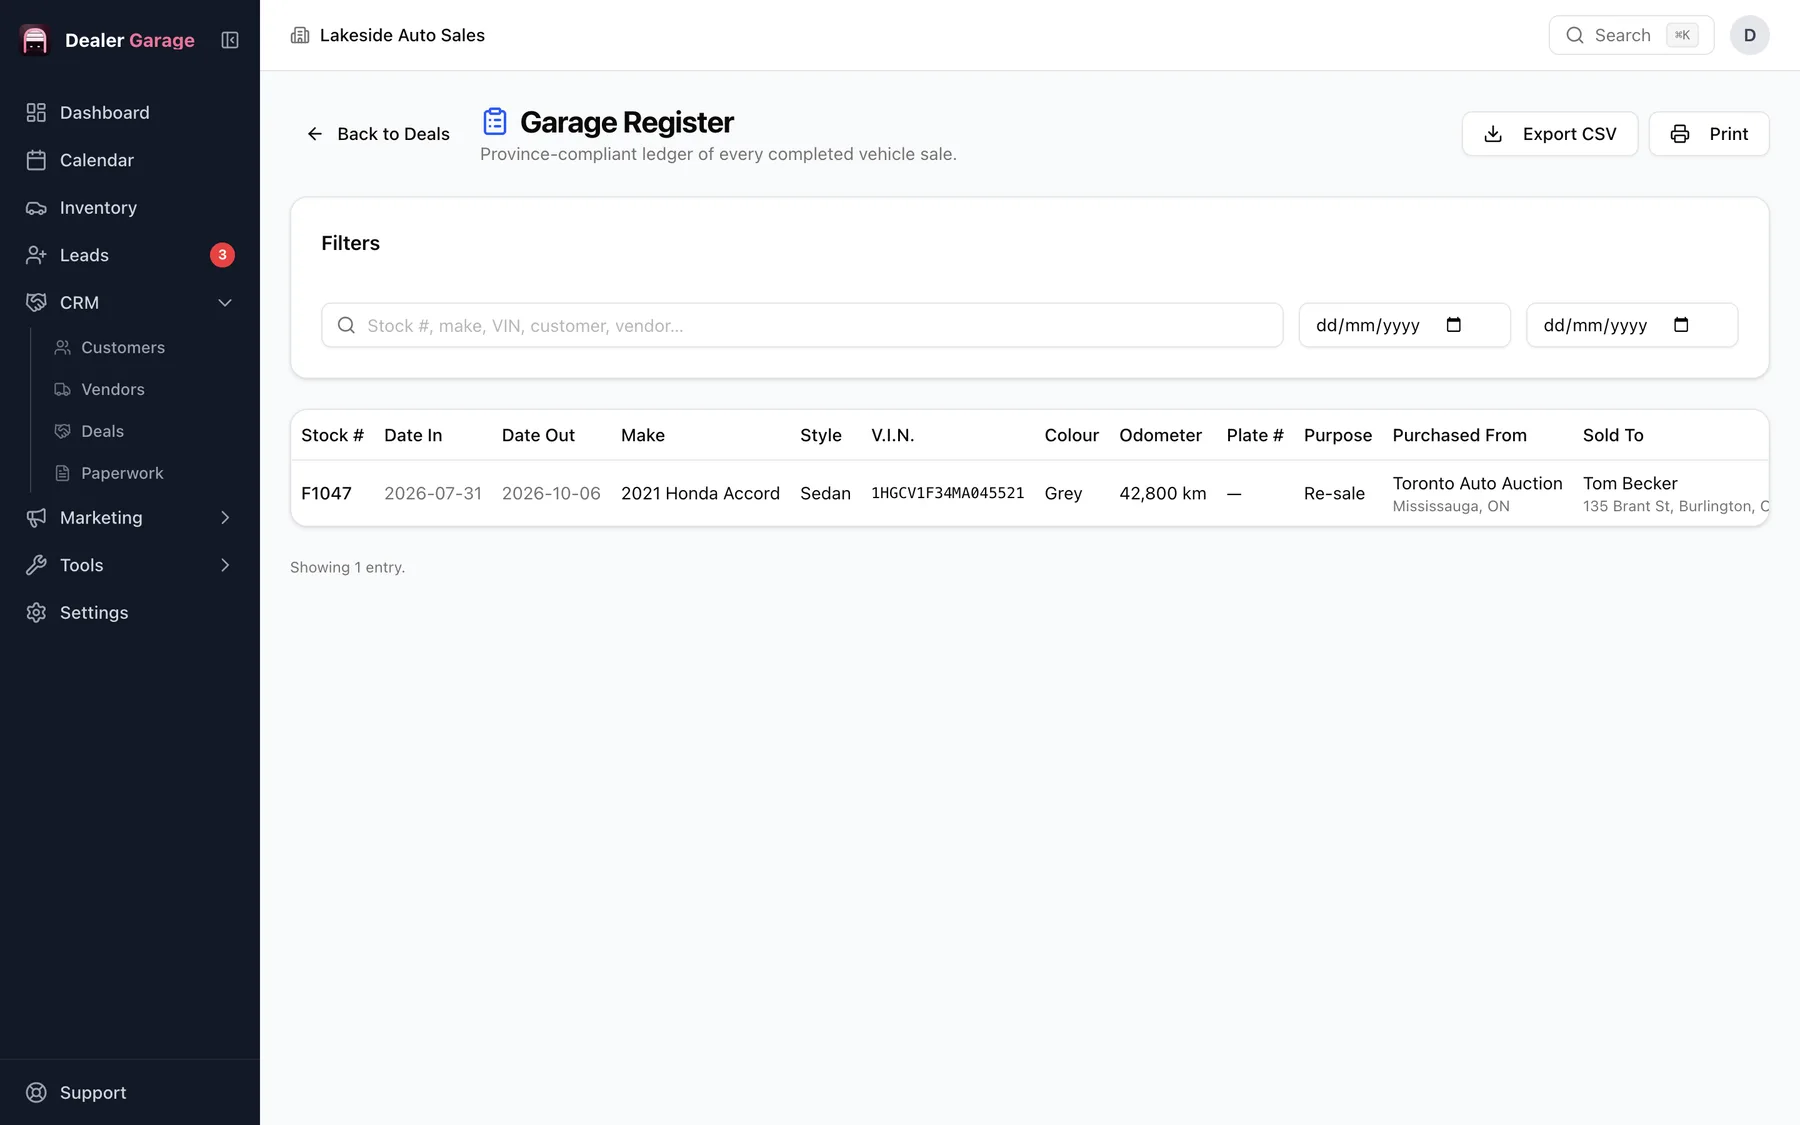
Task: Open the Inventory section
Action: point(130,208)
